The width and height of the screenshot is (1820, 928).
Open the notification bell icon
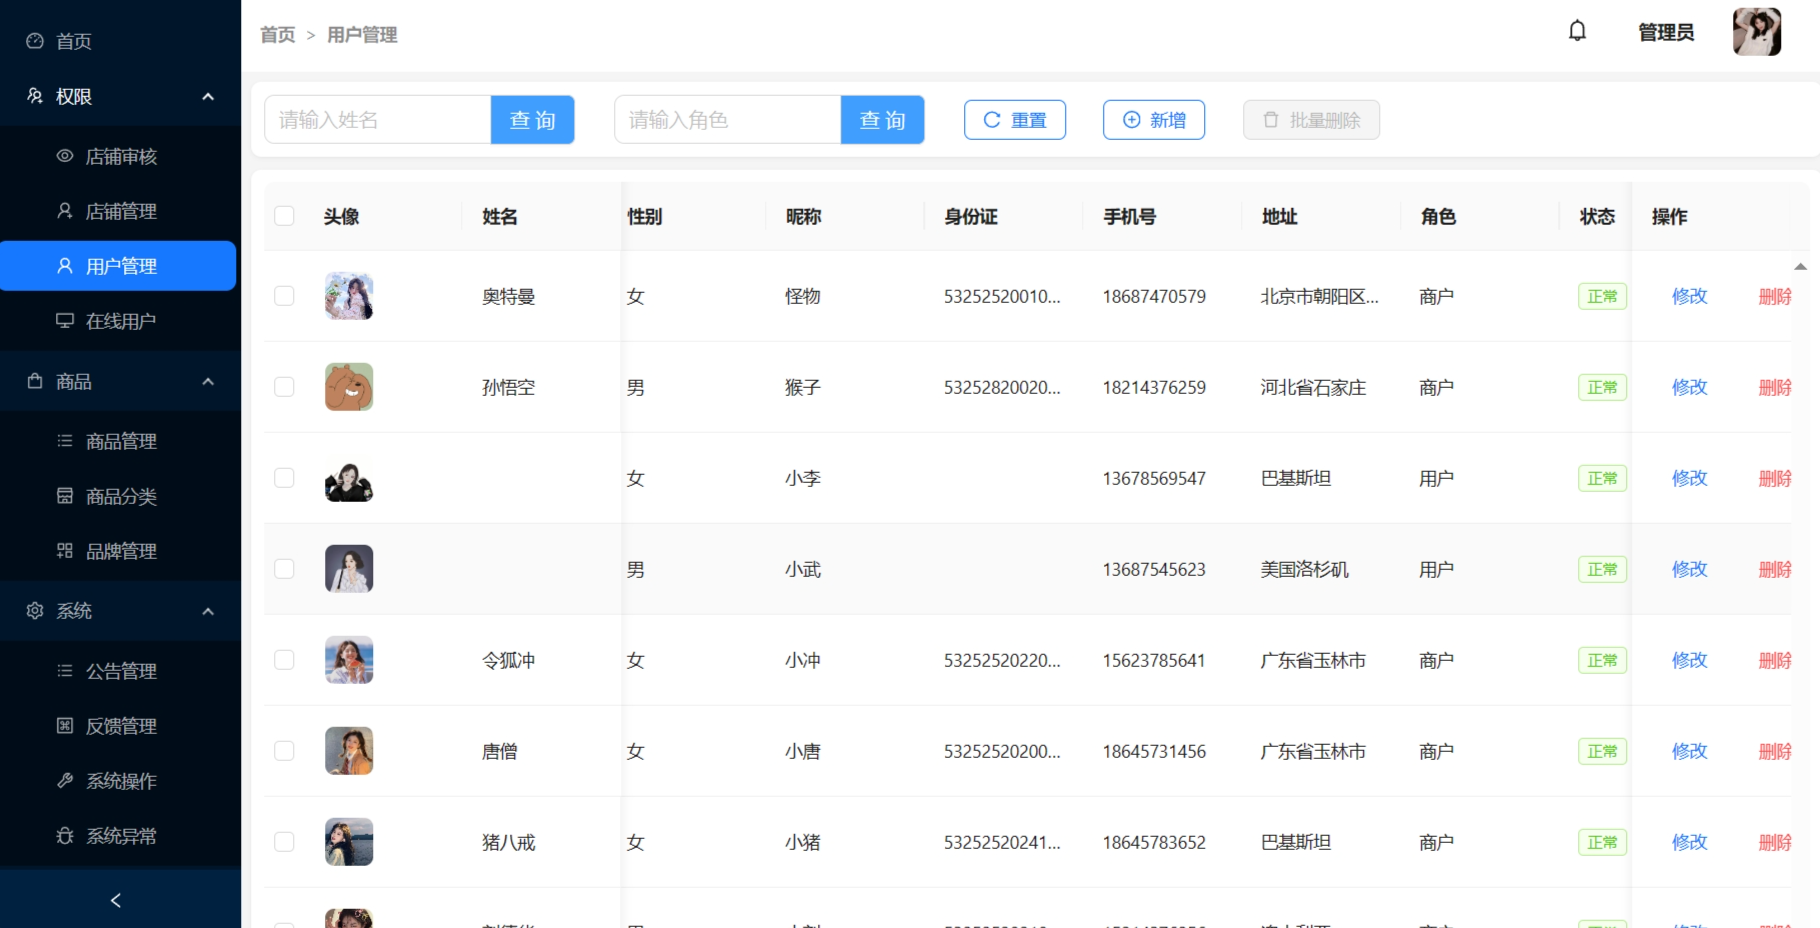(1577, 31)
